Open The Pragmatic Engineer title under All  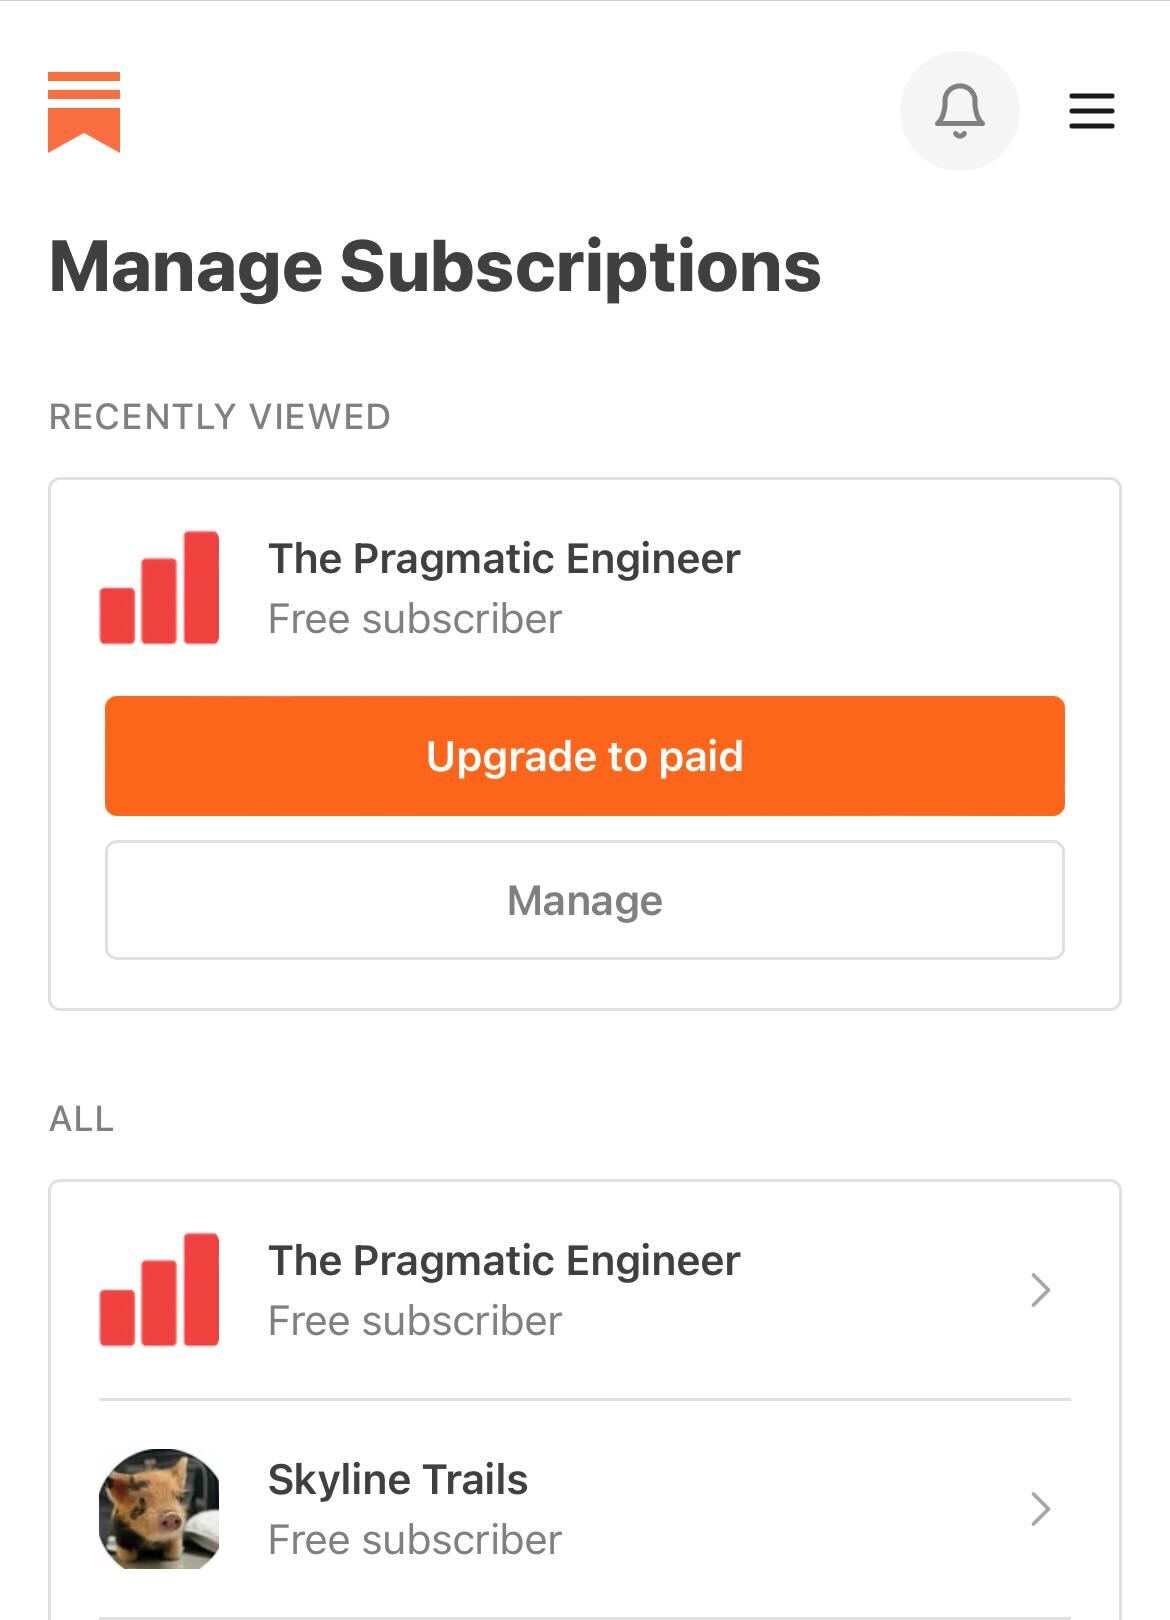point(504,1261)
